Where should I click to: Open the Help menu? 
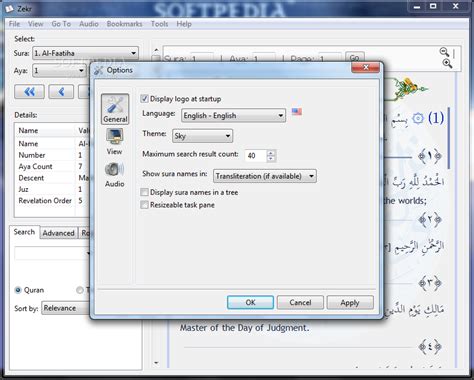pos(184,24)
